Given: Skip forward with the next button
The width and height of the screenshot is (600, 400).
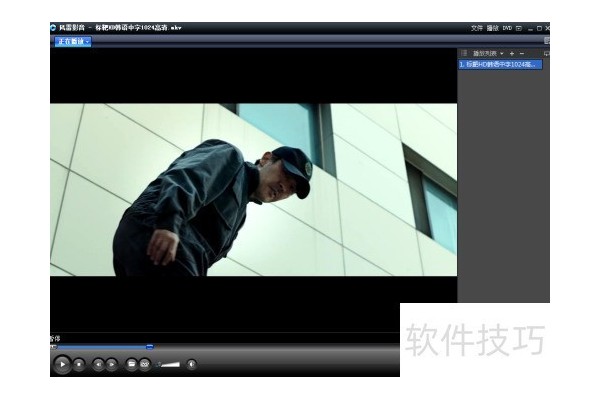Looking at the screenshot, I should coord(111,364).
